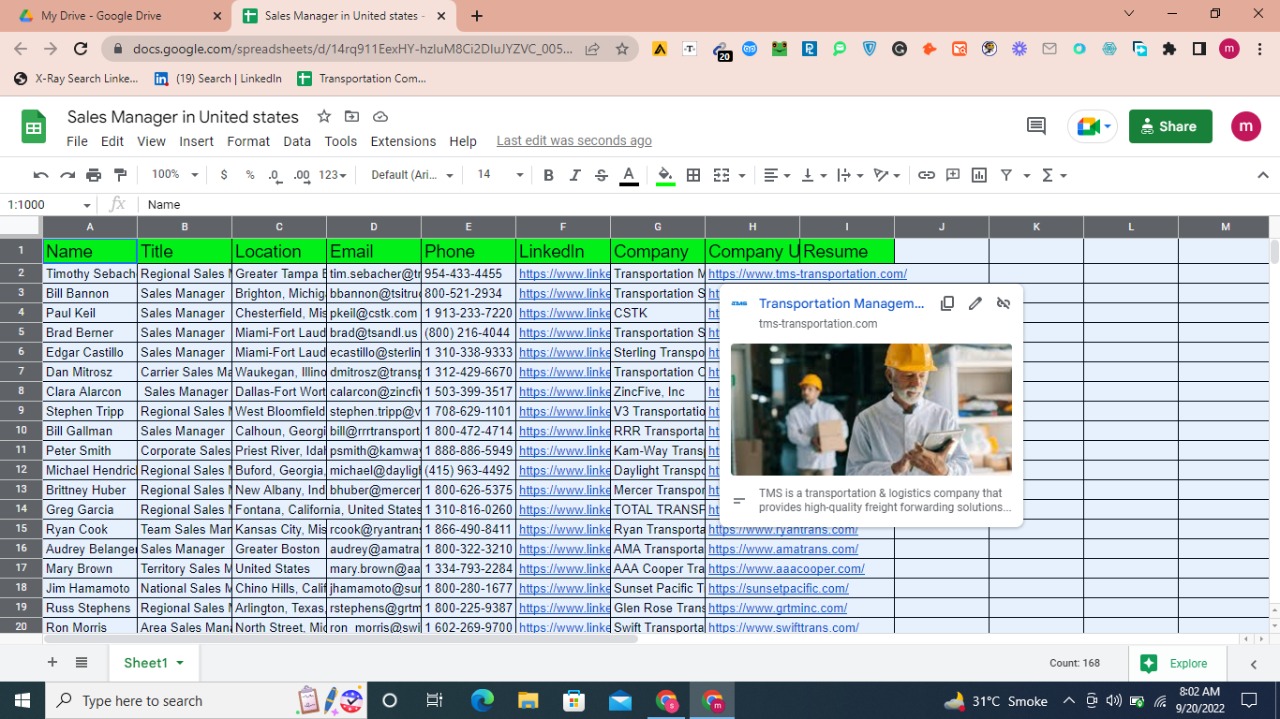The image size is (1280, 719).
Task: Open comment history icon
Action: click(1036, 126)
